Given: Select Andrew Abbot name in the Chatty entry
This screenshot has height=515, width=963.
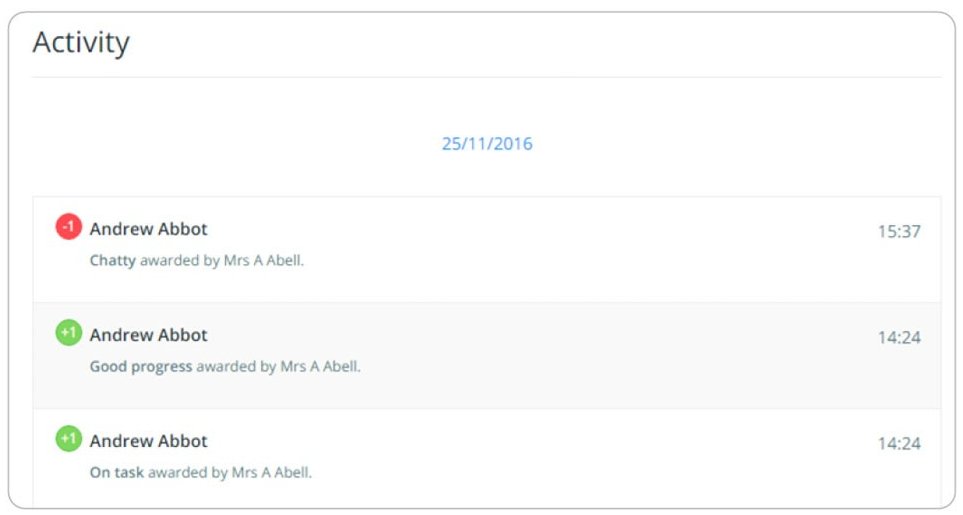Looking at the screenshot, I should point(149,229).
